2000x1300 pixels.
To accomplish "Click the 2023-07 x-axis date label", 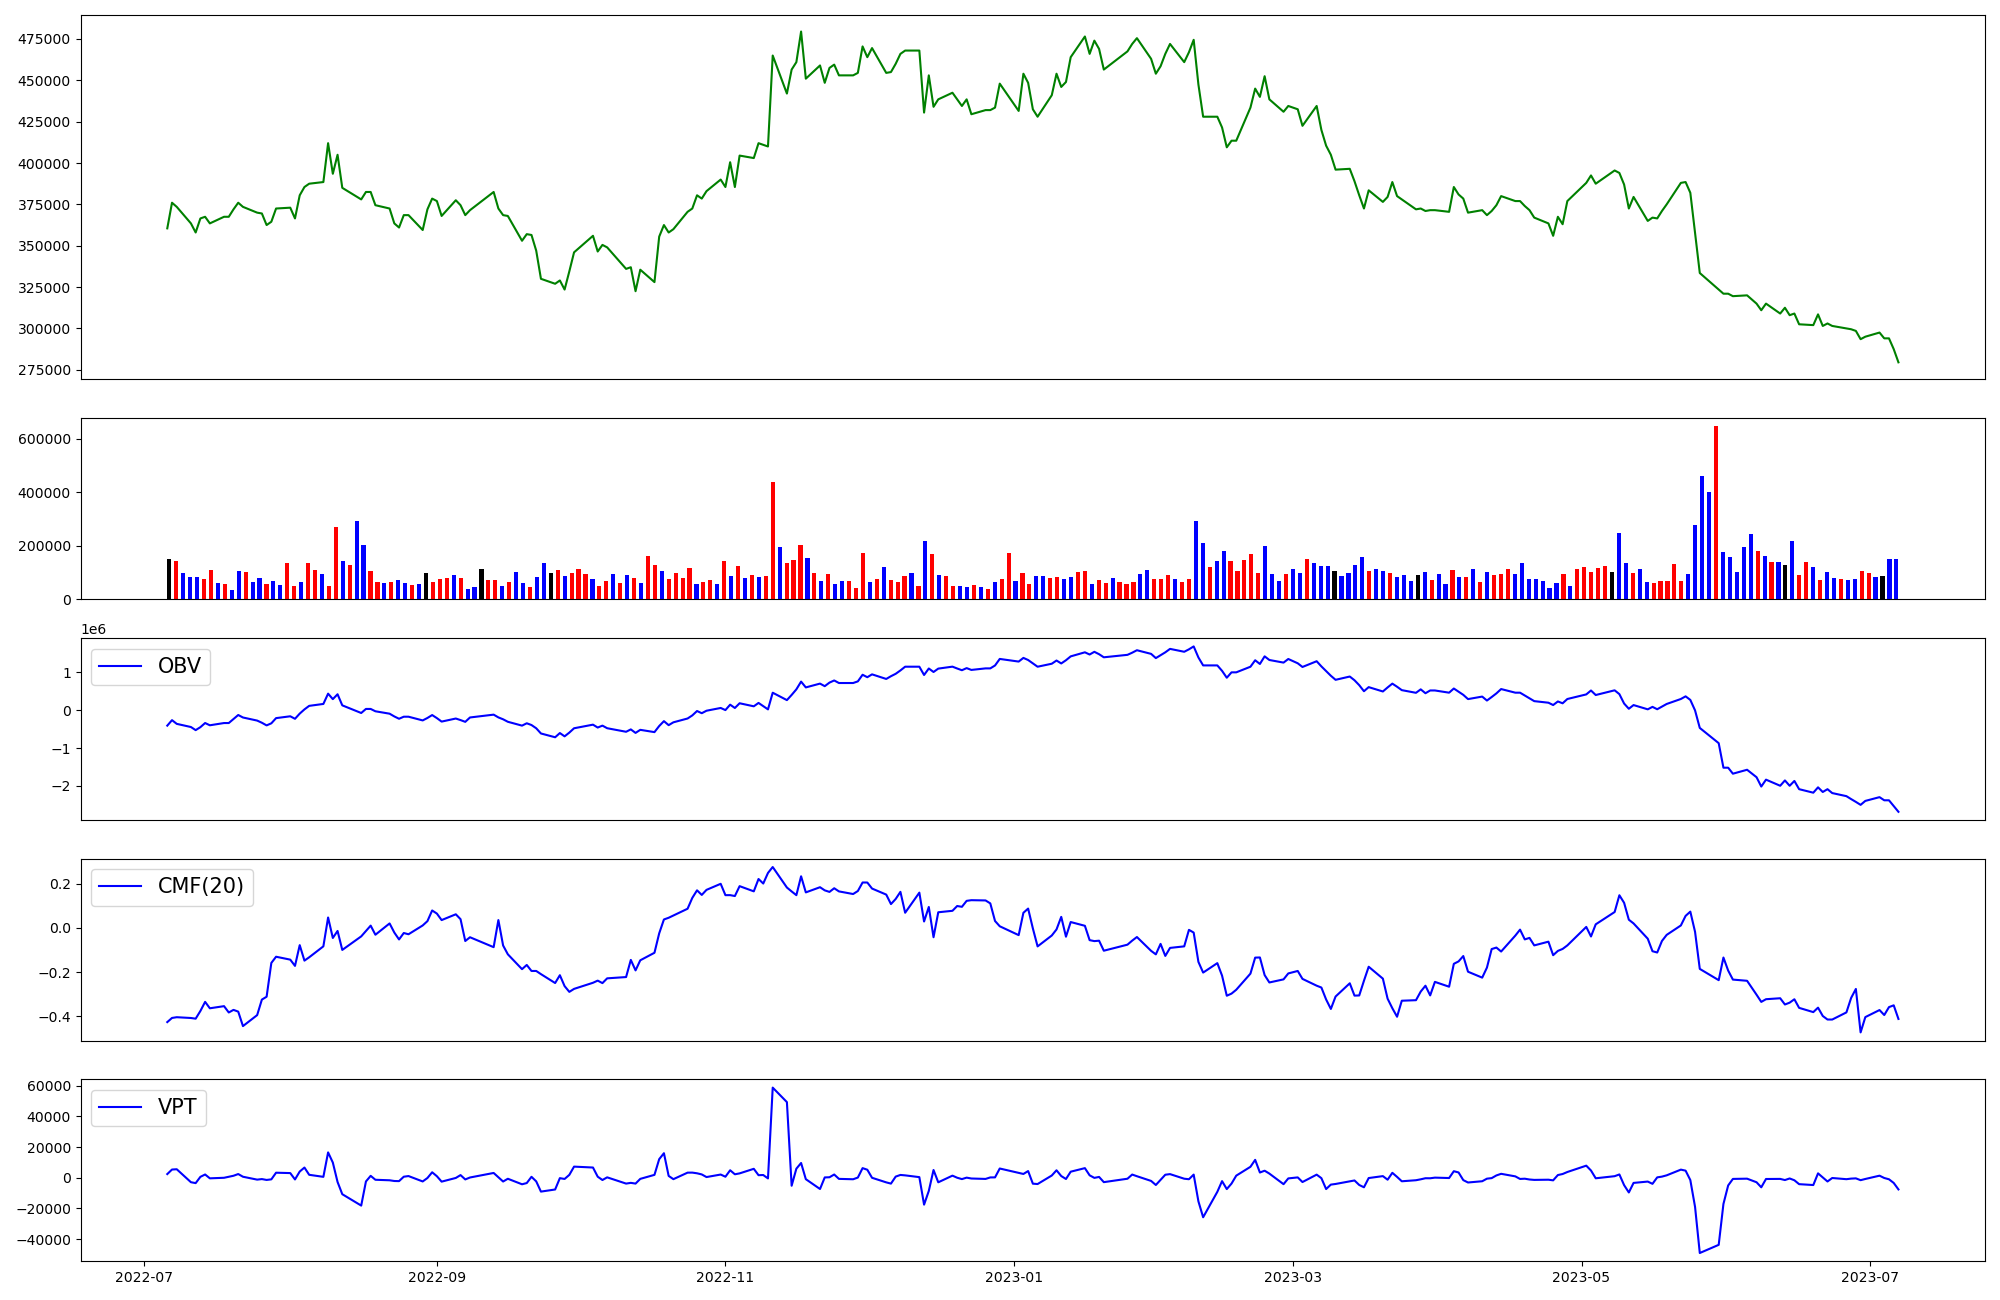I will 1870,1277.
